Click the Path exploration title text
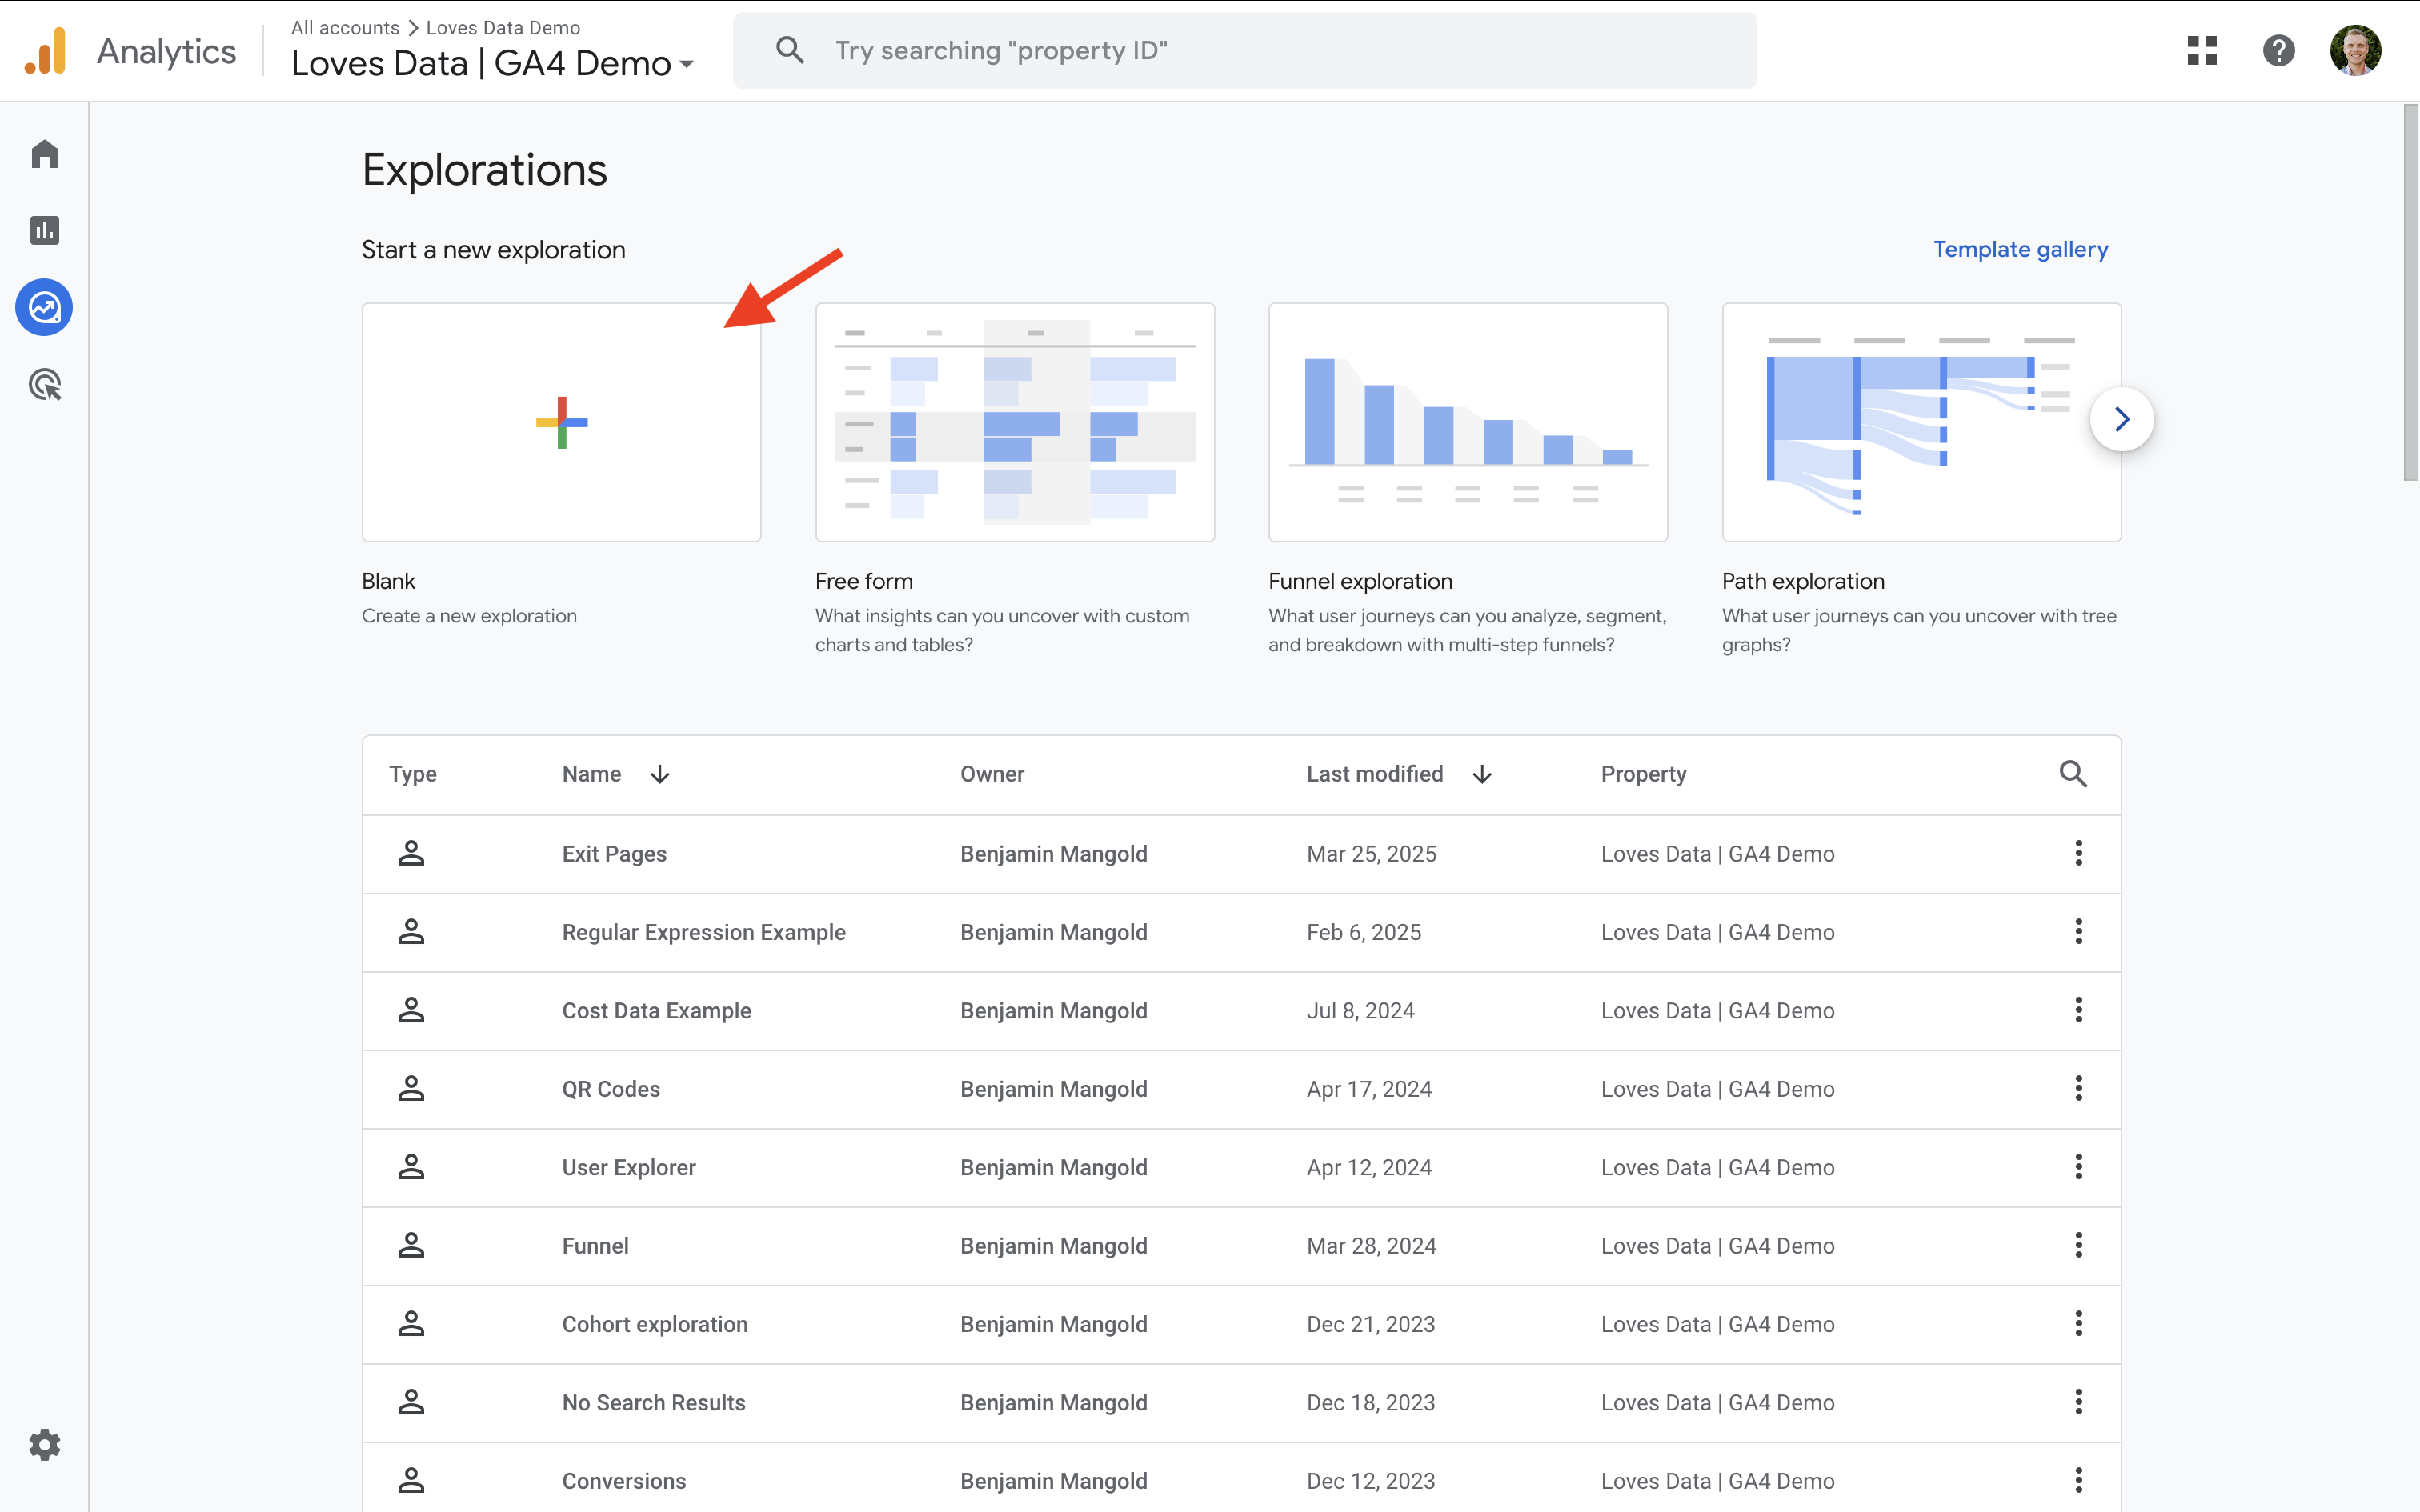 (1803, 581)
